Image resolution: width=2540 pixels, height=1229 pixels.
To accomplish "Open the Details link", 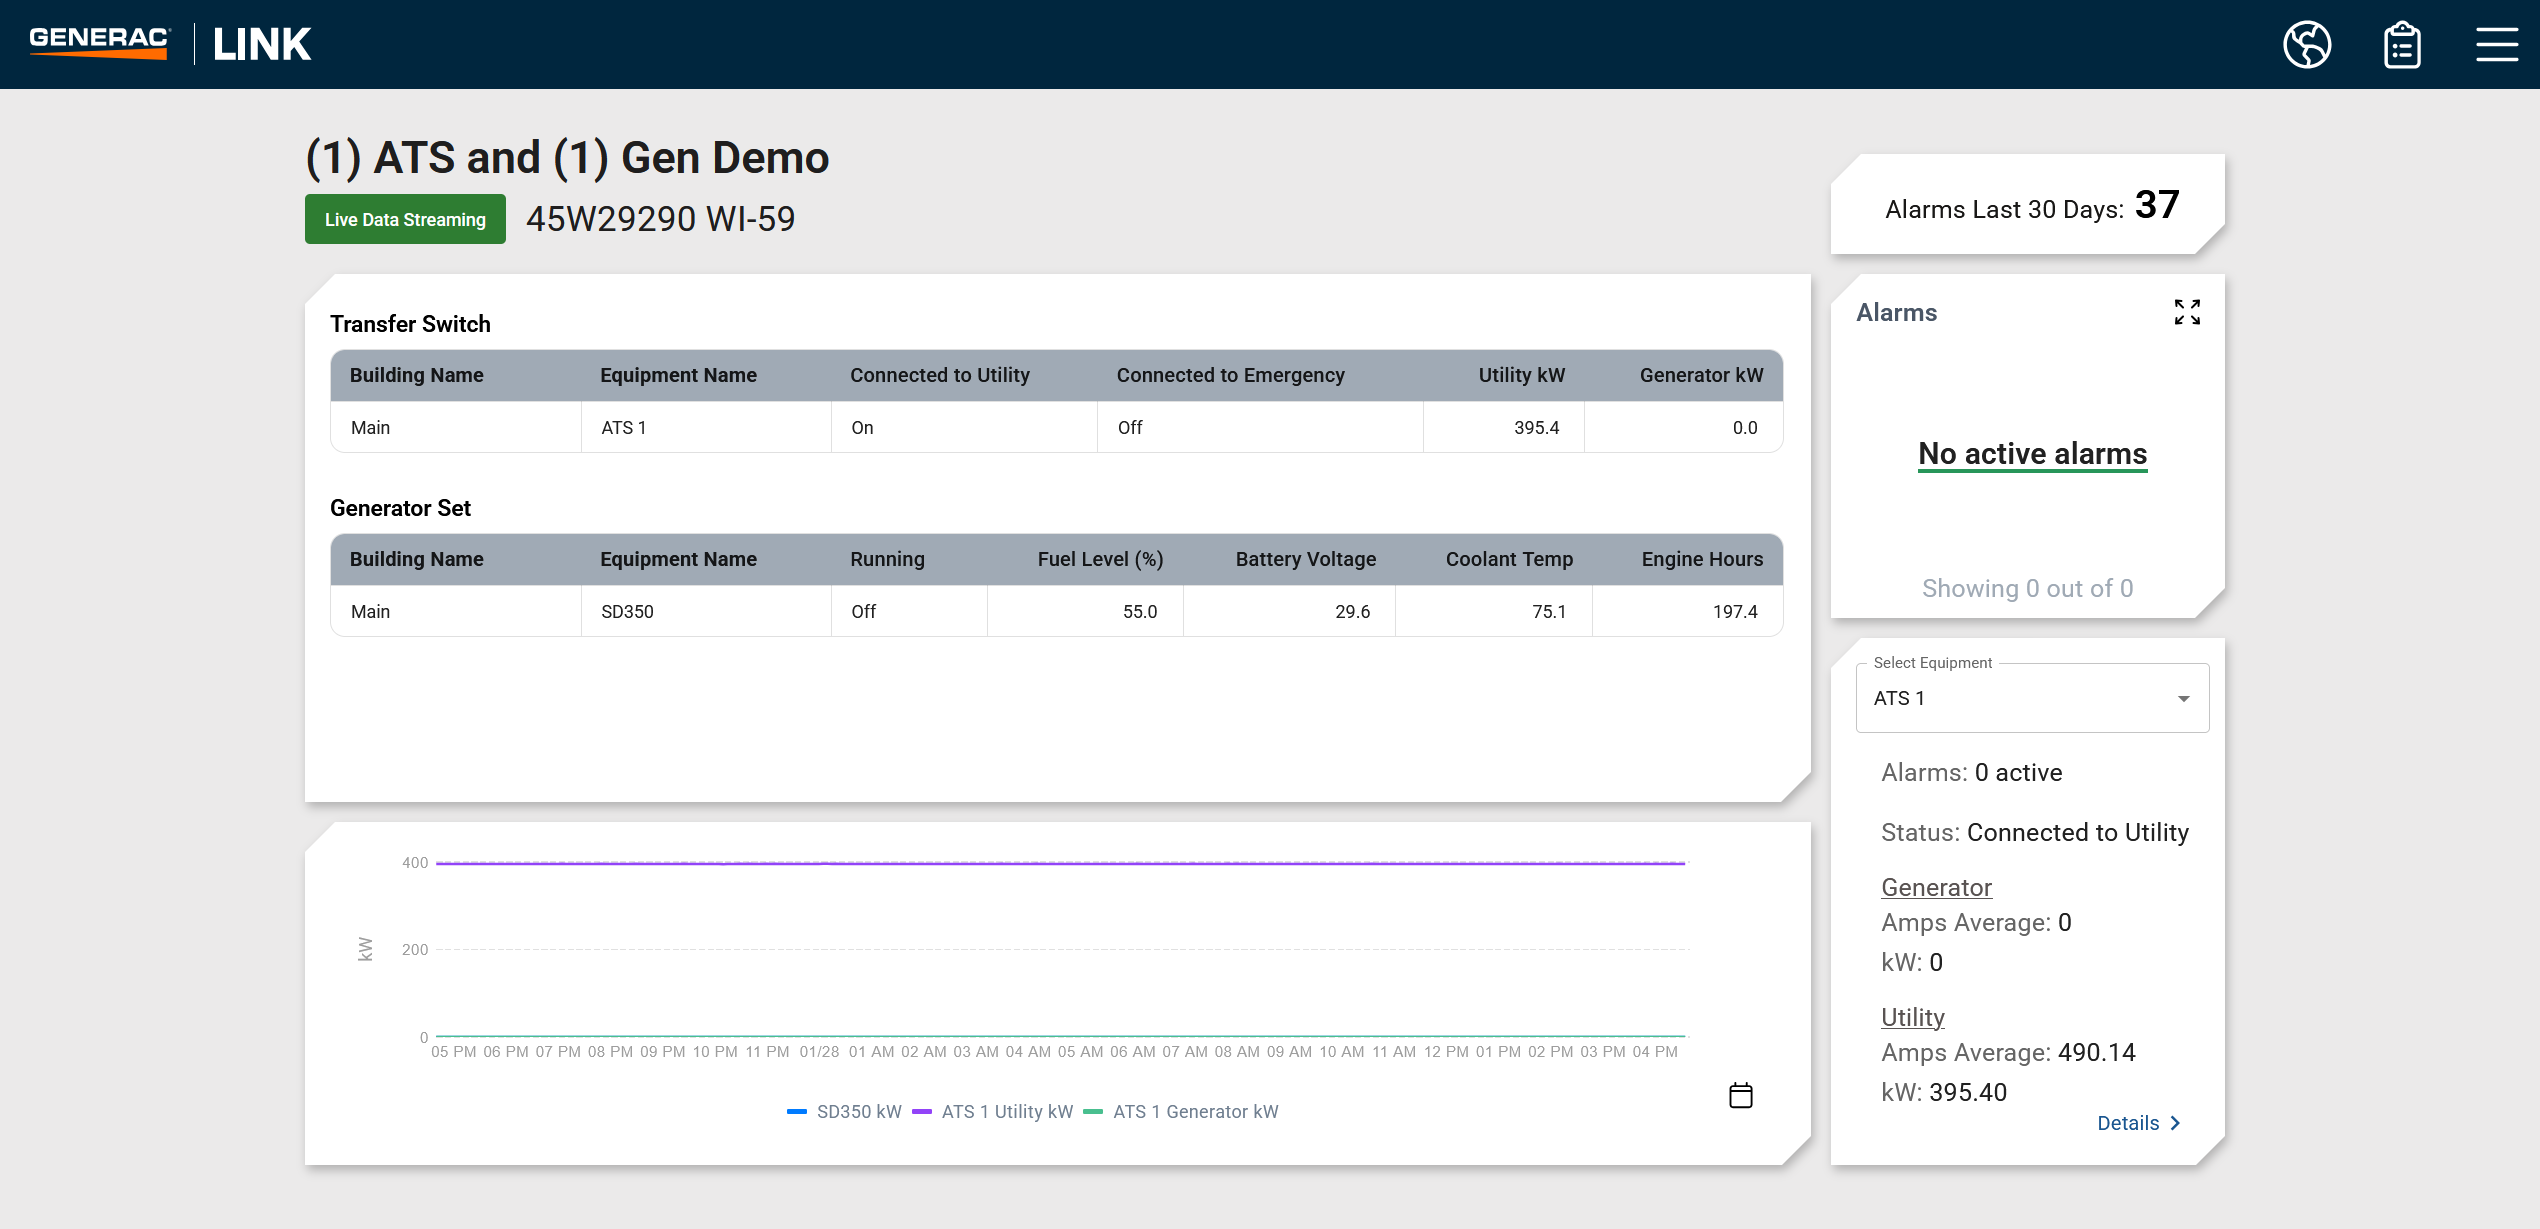I will [x=2128, y=1123].
